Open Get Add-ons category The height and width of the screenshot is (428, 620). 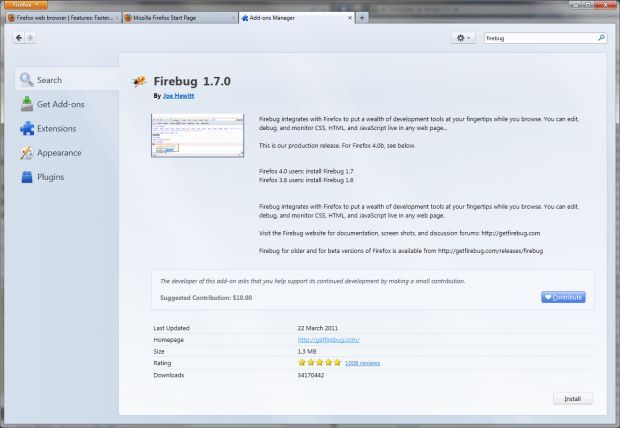coord(66,104)
